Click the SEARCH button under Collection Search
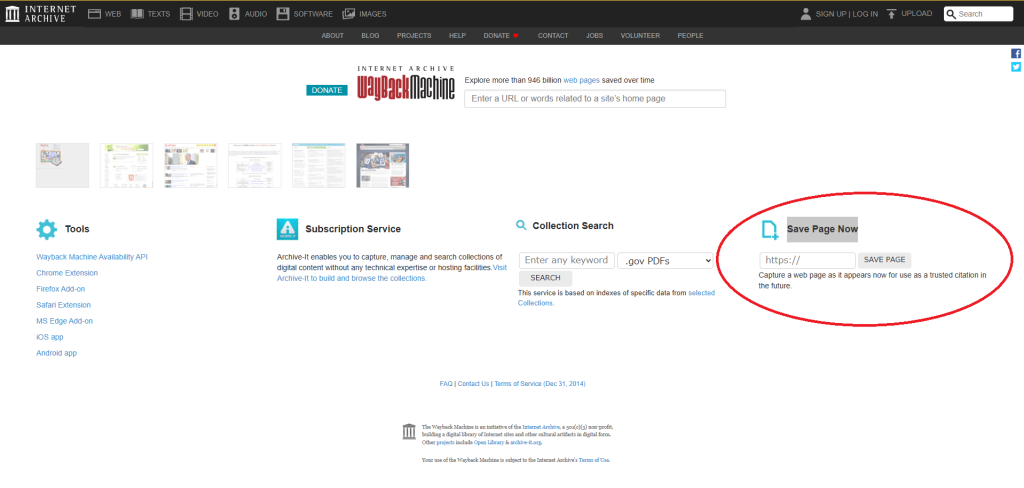1024x488 pixels. pyautogui.click(x=545, y=278)
